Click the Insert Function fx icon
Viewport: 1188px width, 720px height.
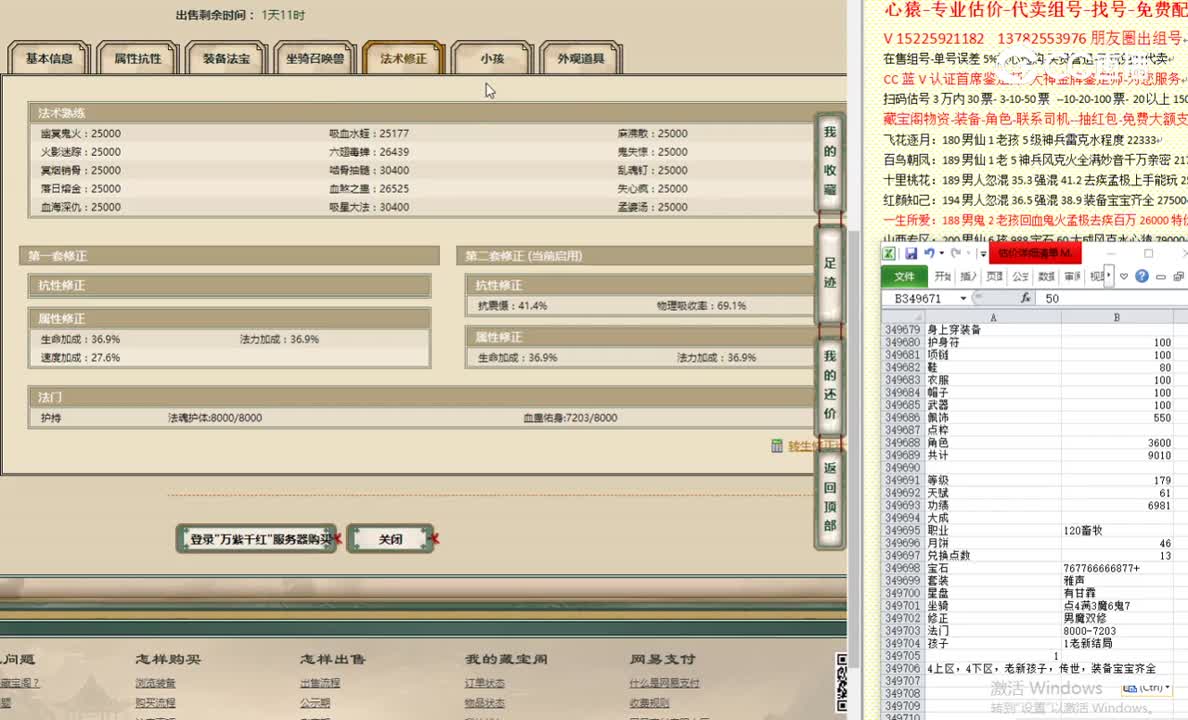pos(1025,296)
